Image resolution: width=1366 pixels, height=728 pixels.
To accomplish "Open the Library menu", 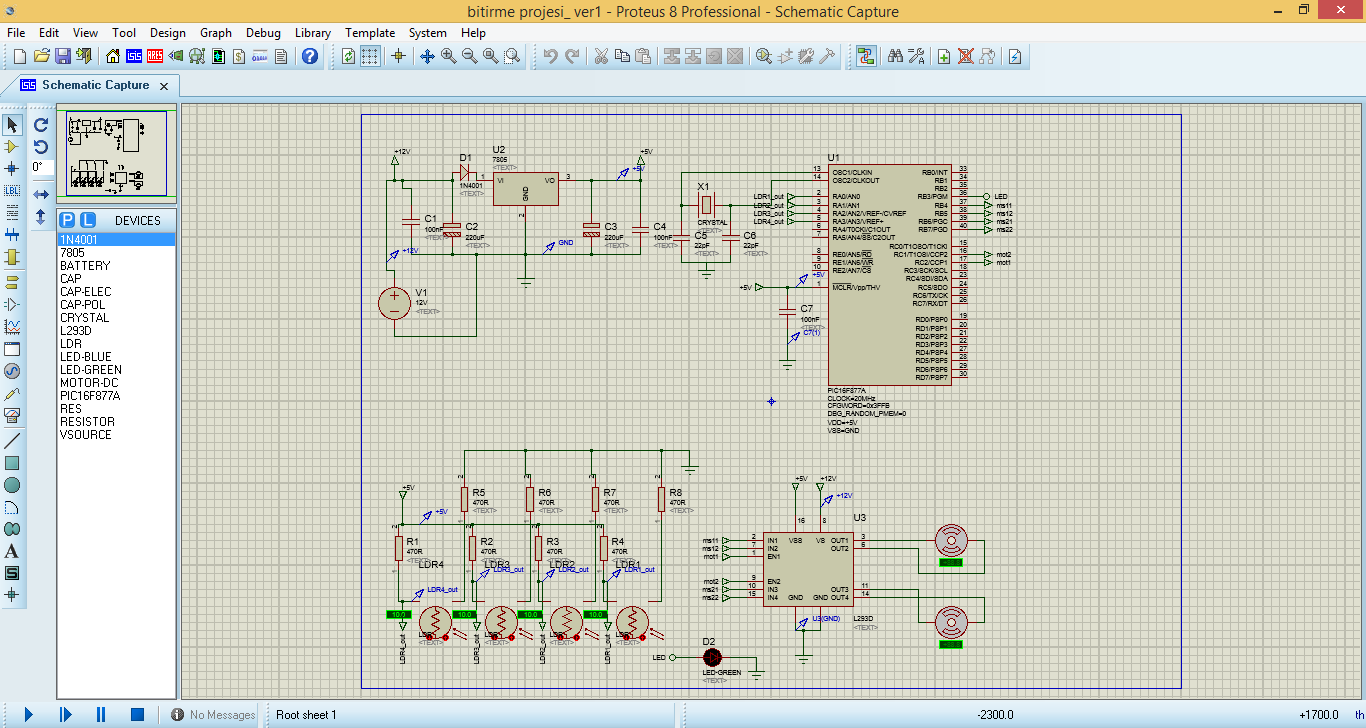I will tap(313, 33).
